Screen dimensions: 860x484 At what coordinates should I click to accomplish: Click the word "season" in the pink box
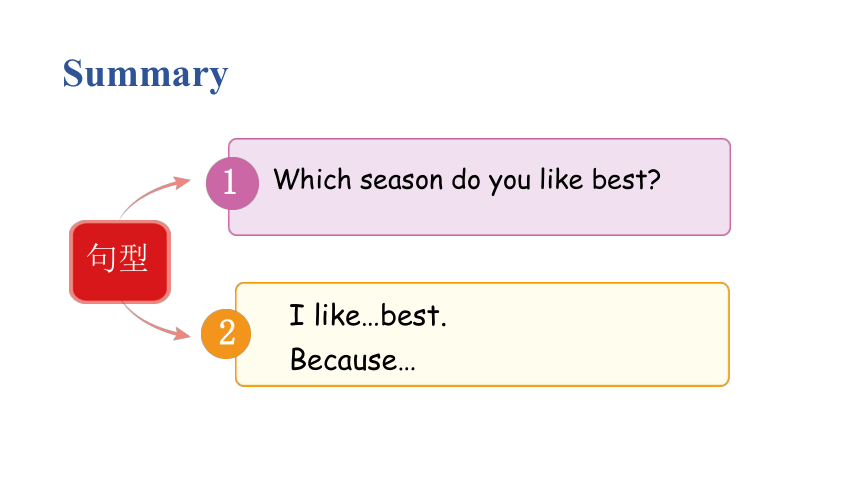point(401,181)
